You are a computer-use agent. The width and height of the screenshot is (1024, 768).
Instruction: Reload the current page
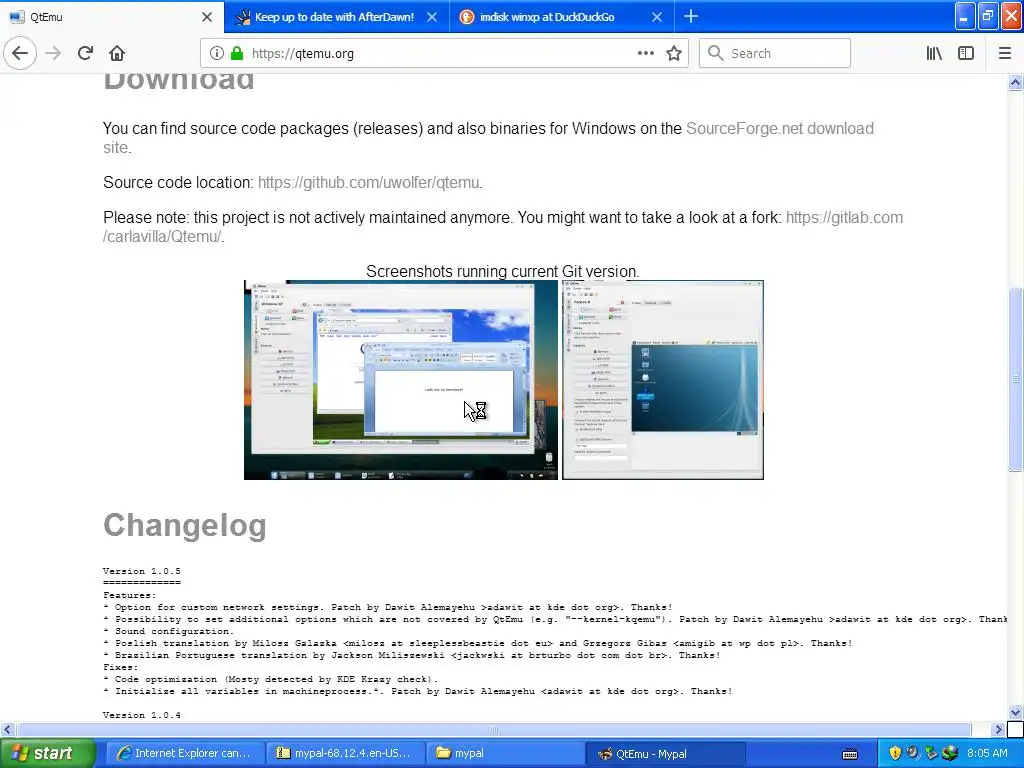(x=85, y=53)
